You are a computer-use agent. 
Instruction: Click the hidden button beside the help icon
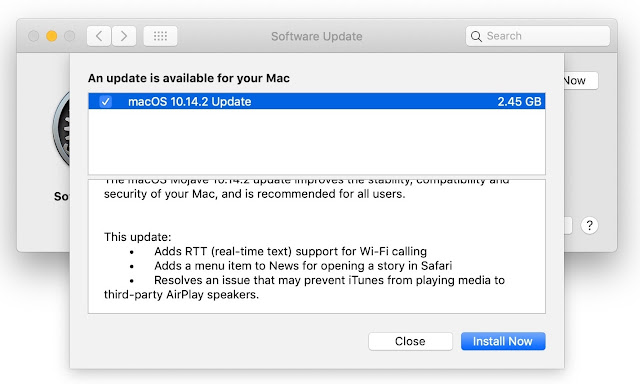568,225
